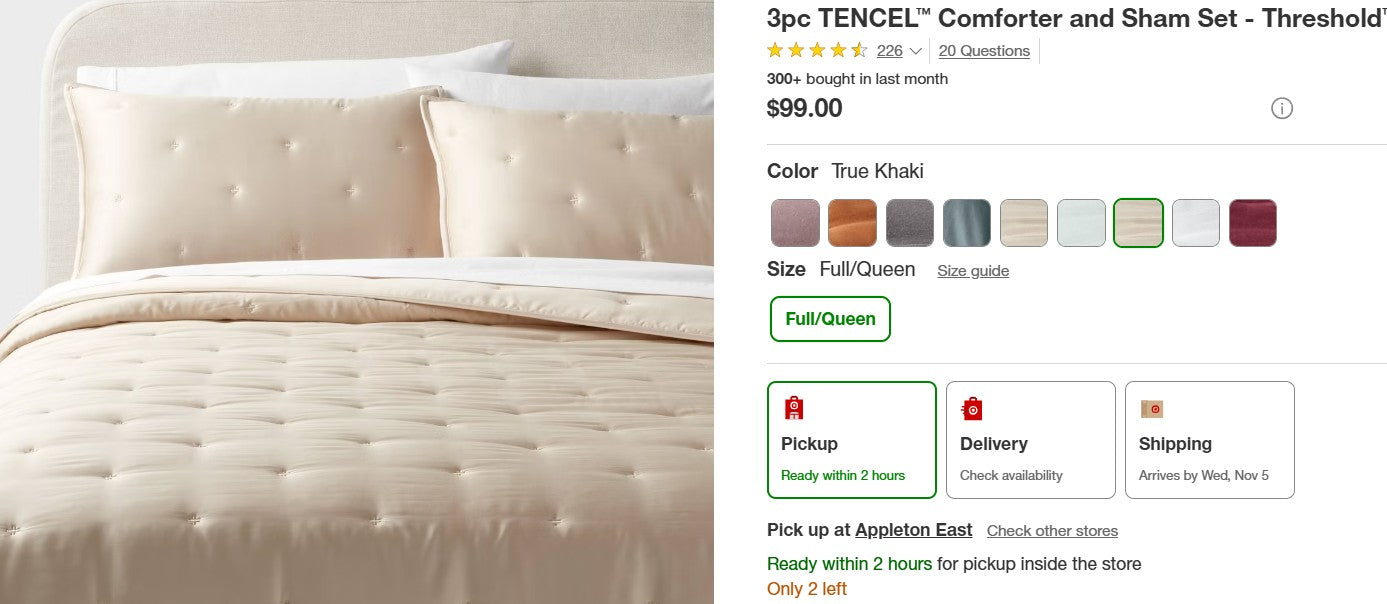Select the teal color swatch
The height and width of the screenshot is (604, 1387).
click(x=967, y=222)
